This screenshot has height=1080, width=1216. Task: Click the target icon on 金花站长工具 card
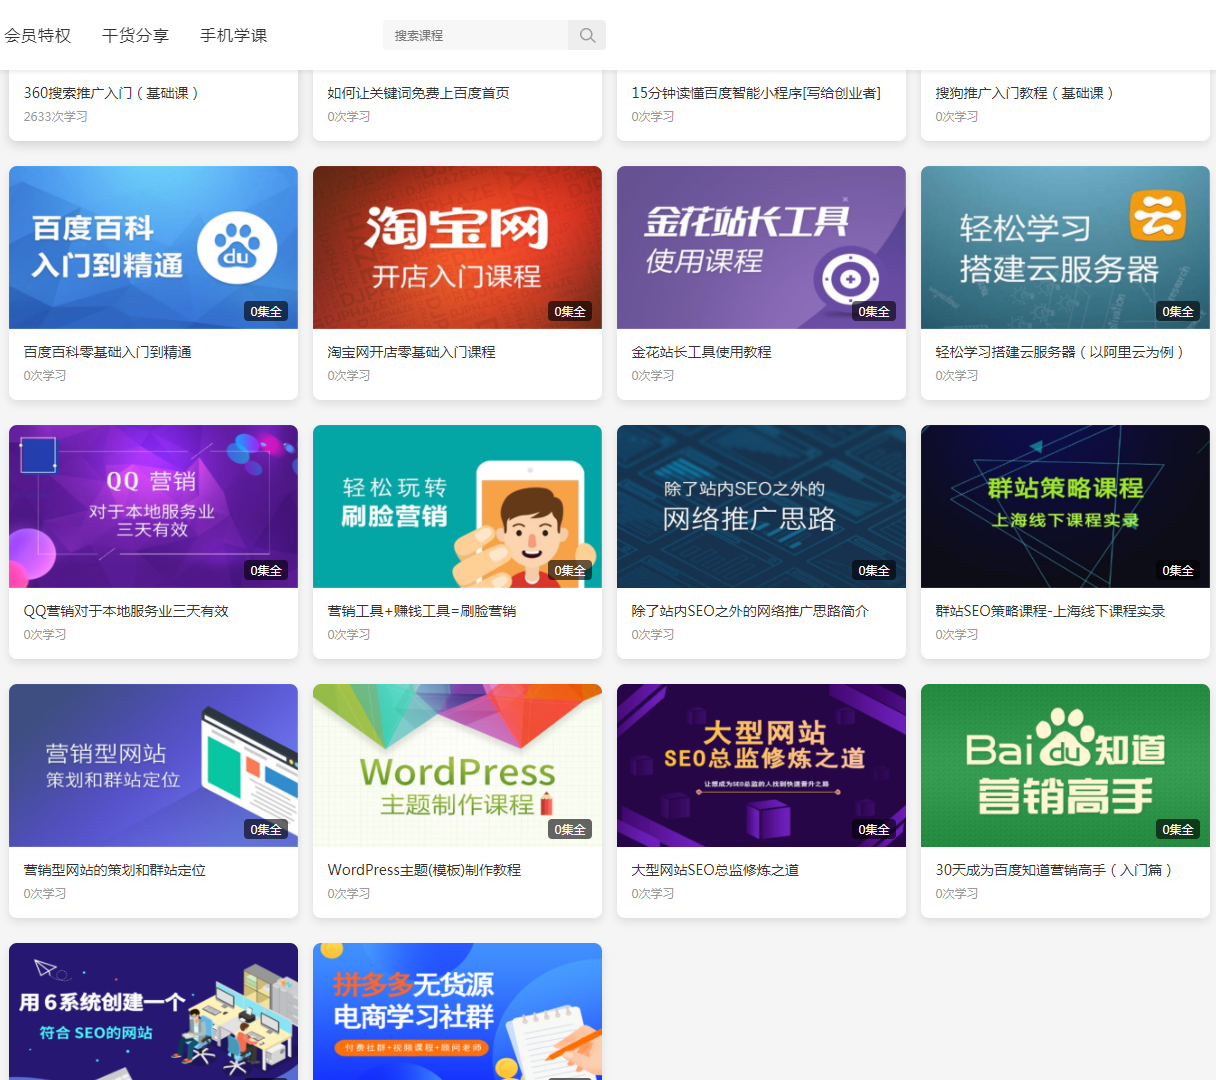[850, 279]
